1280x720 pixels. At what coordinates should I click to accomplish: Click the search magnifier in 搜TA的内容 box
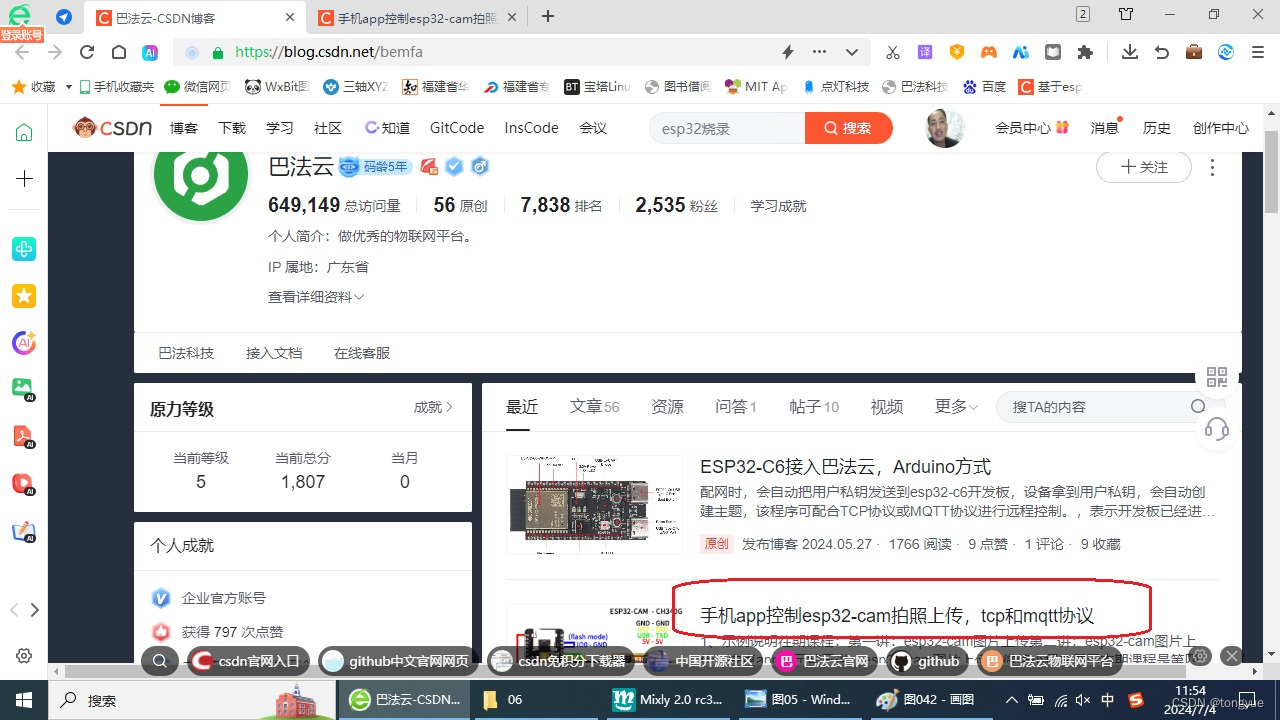[x=1198, y=407]
